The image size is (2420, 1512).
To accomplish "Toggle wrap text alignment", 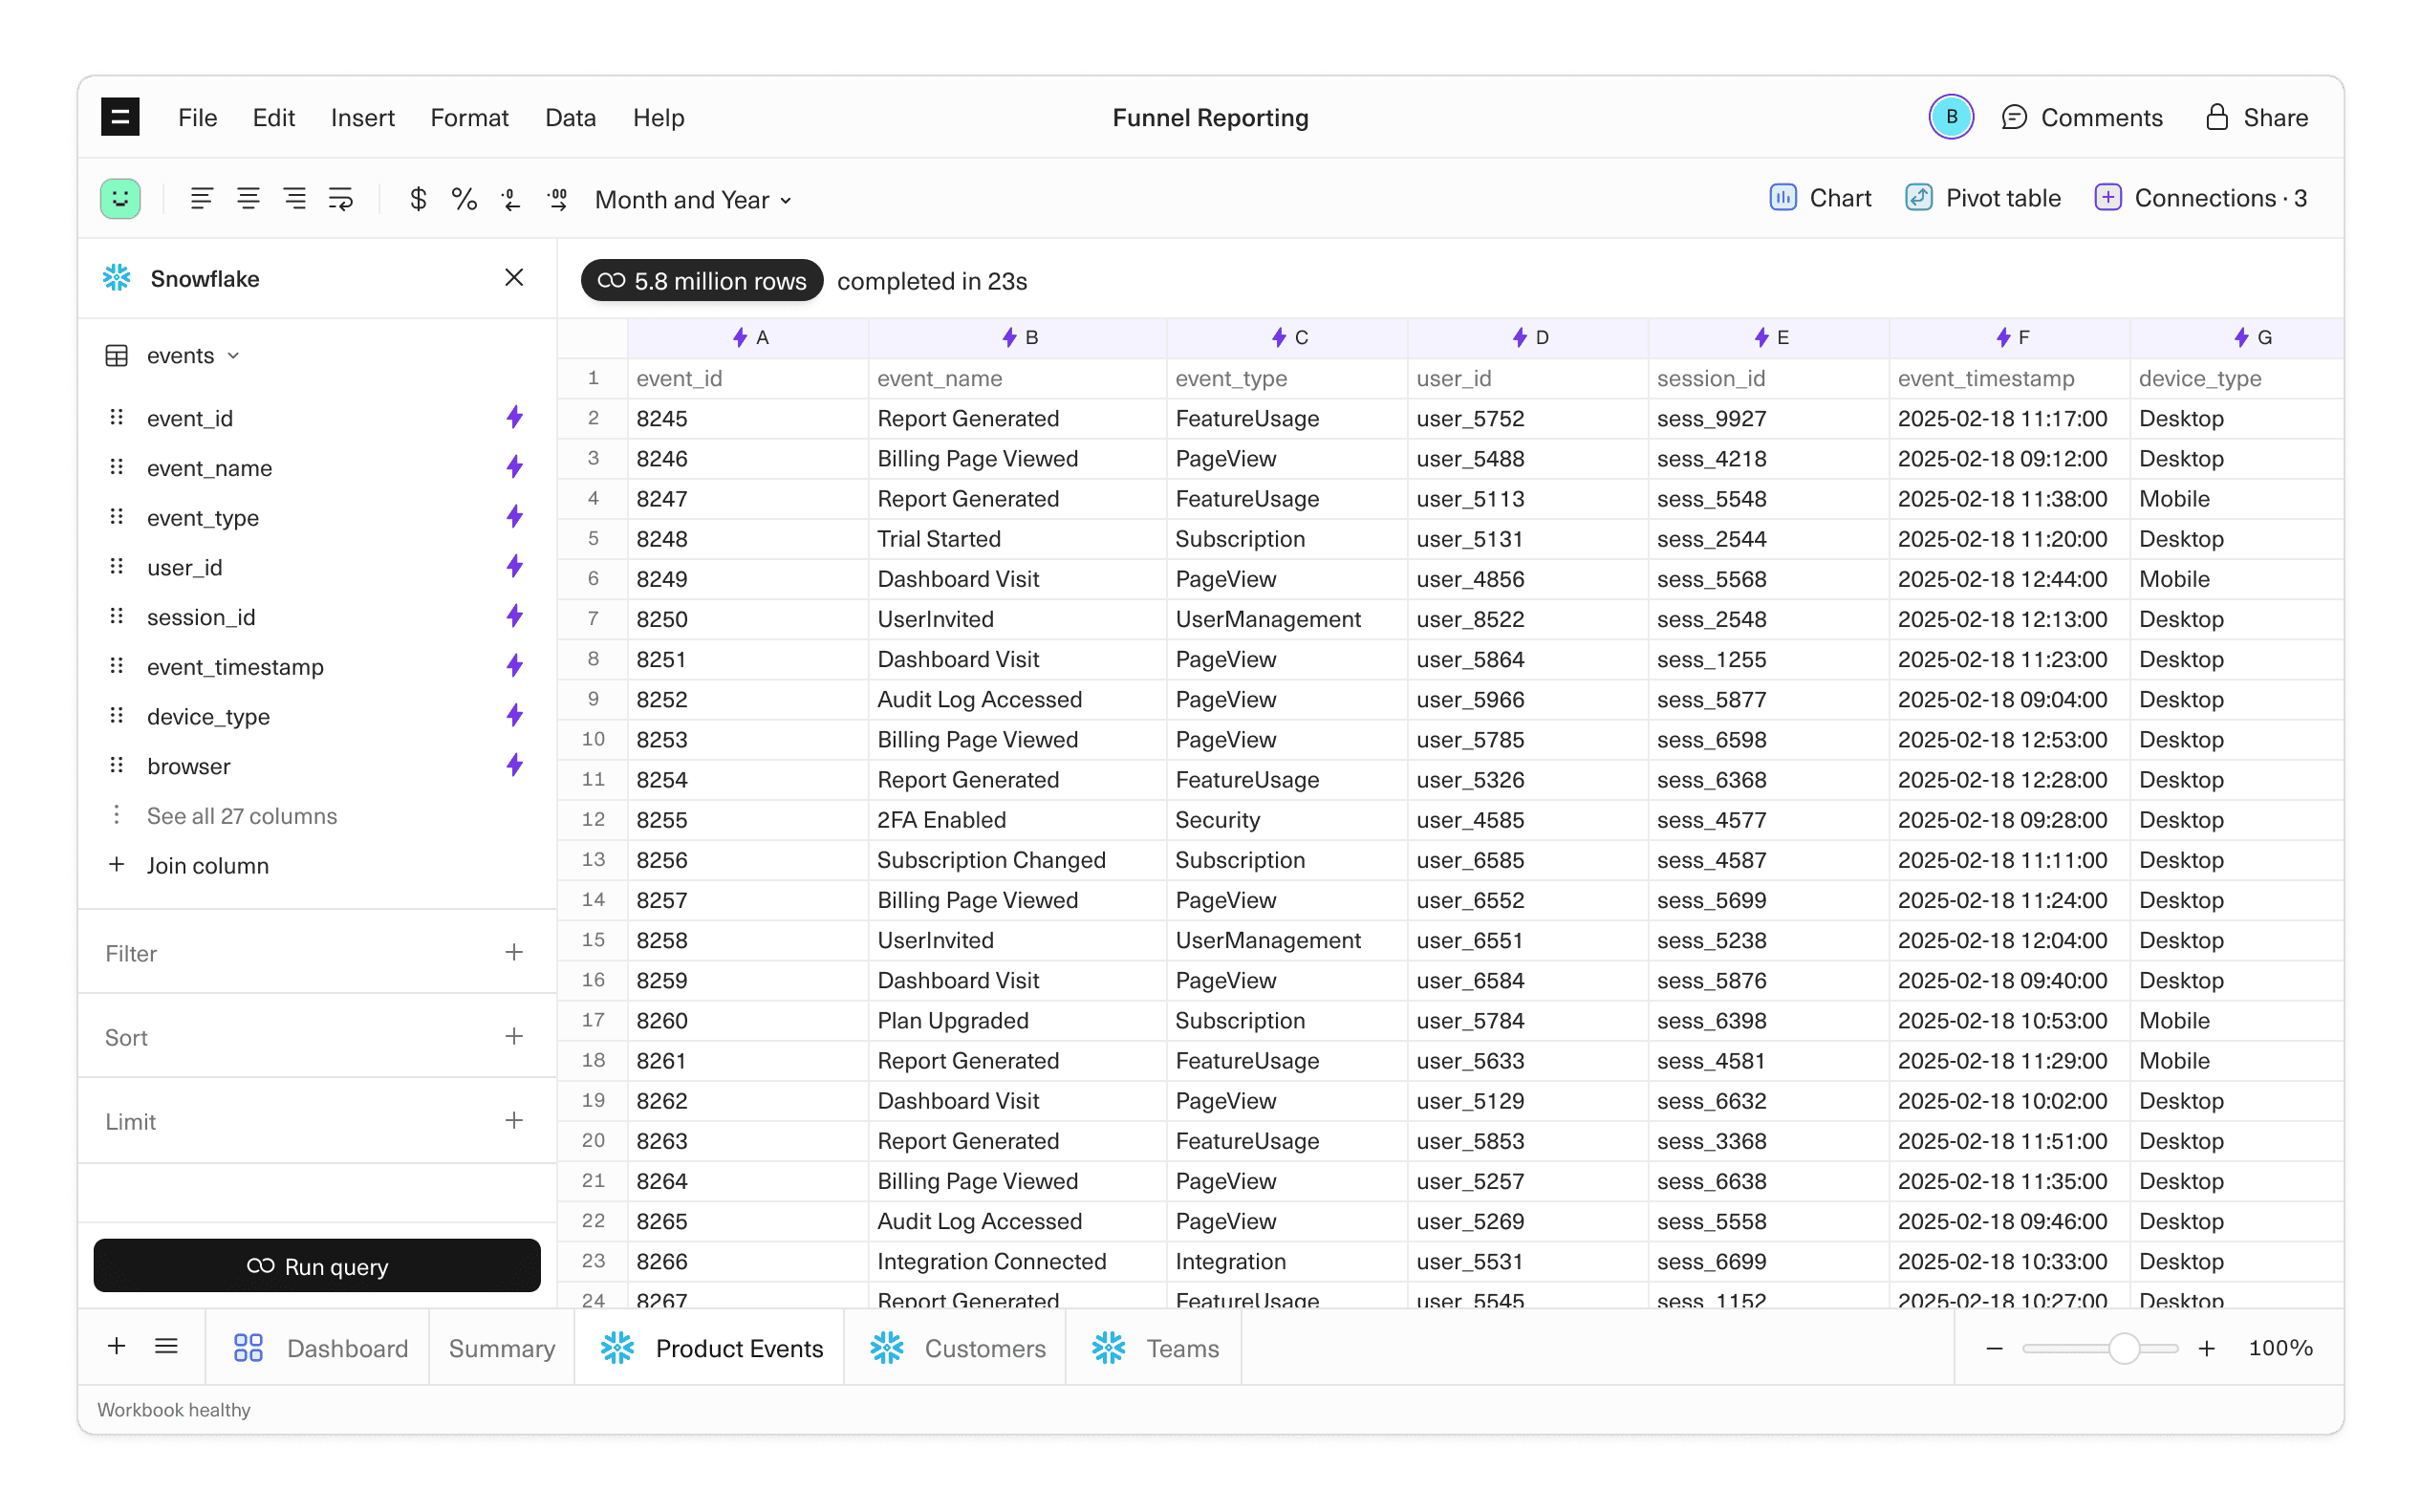I will point(341,198).
